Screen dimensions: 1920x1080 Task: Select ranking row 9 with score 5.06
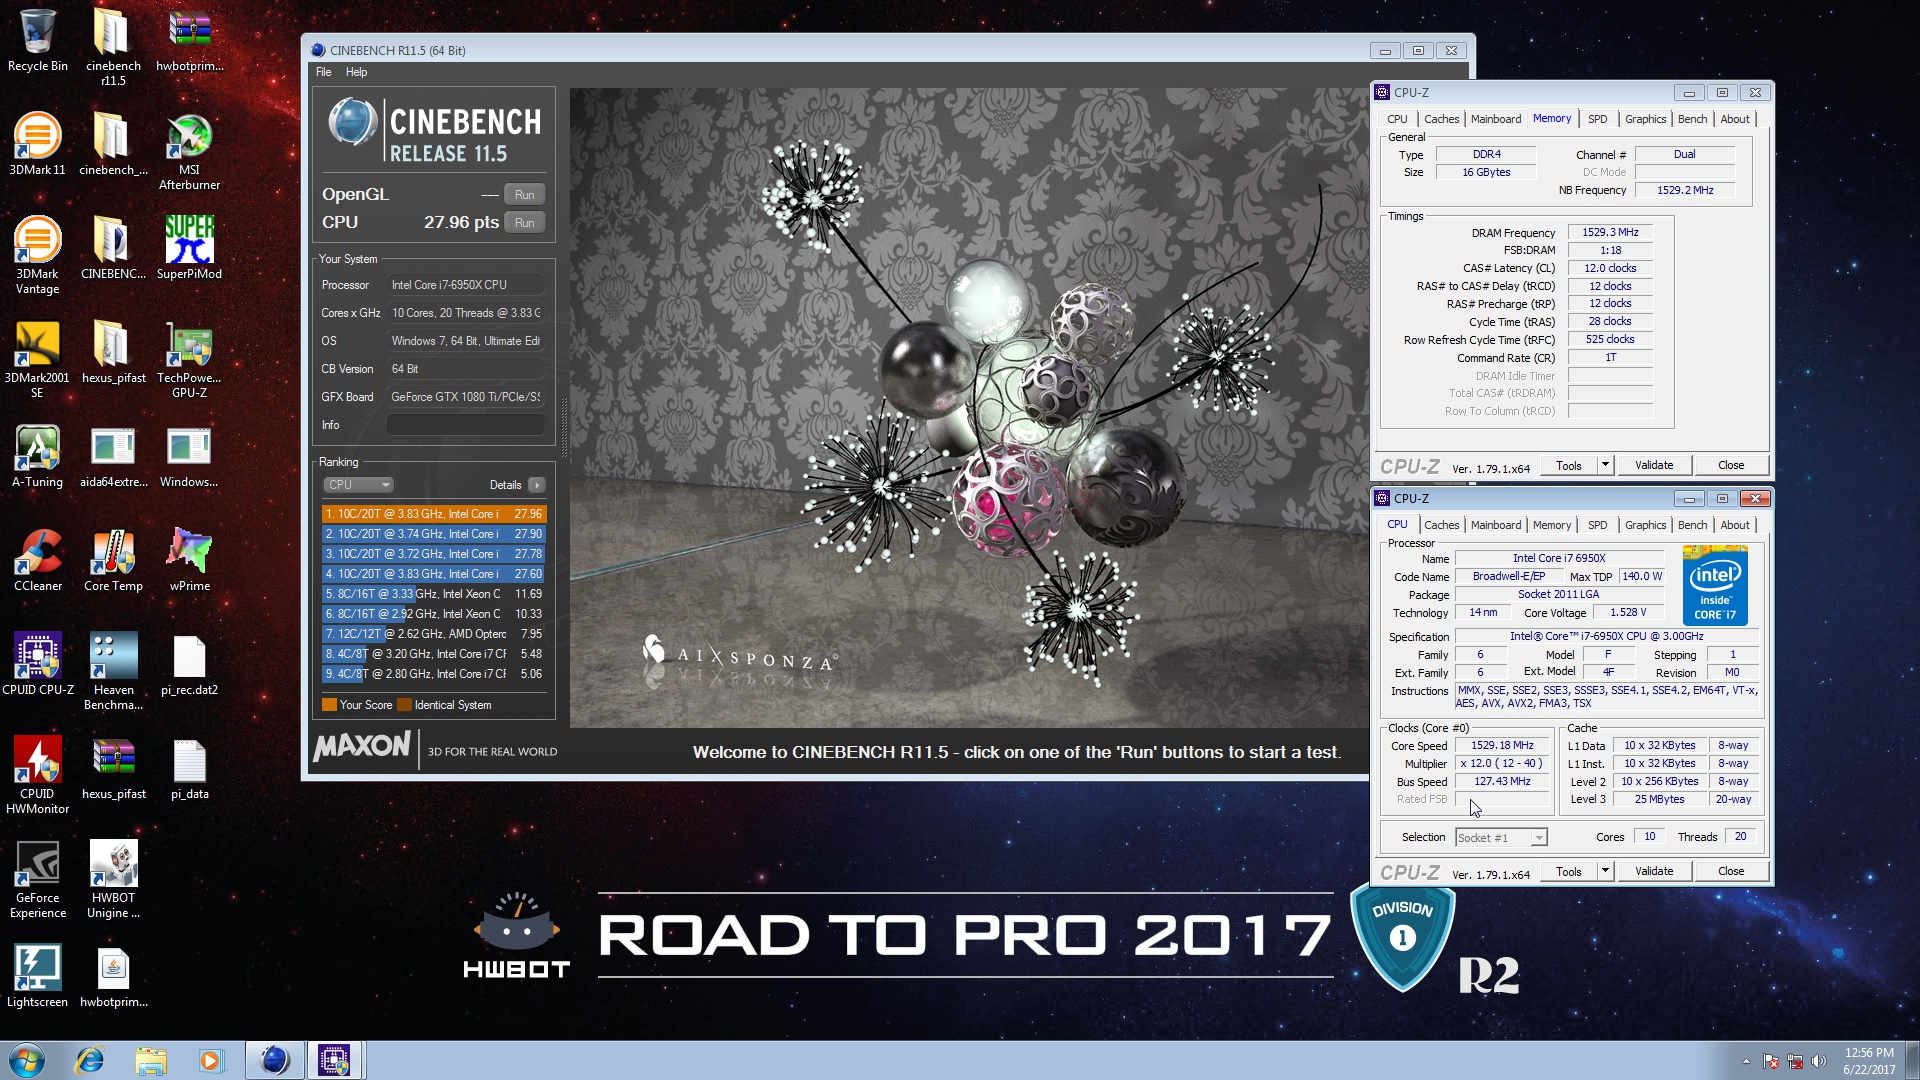click(x=434, y=674)
